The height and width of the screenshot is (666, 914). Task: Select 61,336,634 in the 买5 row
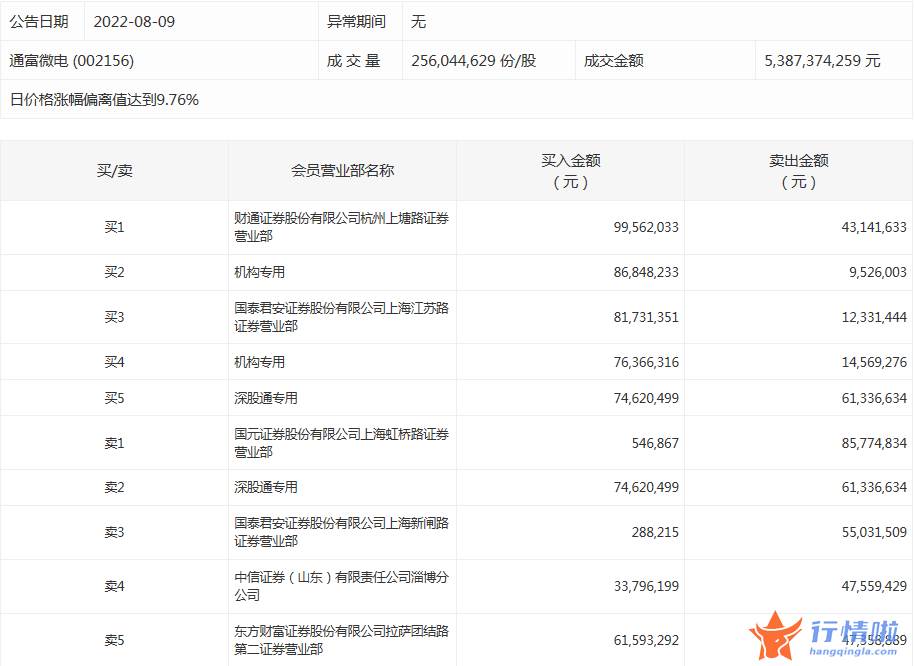(x=874, y=398)
